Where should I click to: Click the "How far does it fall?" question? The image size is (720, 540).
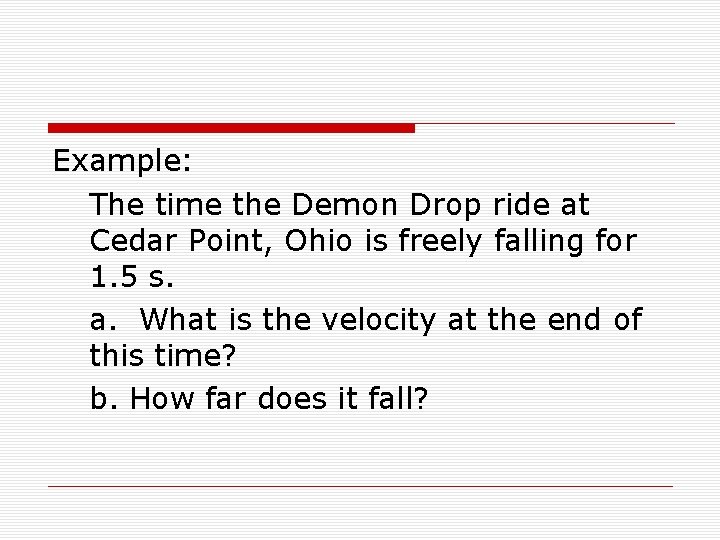click(279, 398)
